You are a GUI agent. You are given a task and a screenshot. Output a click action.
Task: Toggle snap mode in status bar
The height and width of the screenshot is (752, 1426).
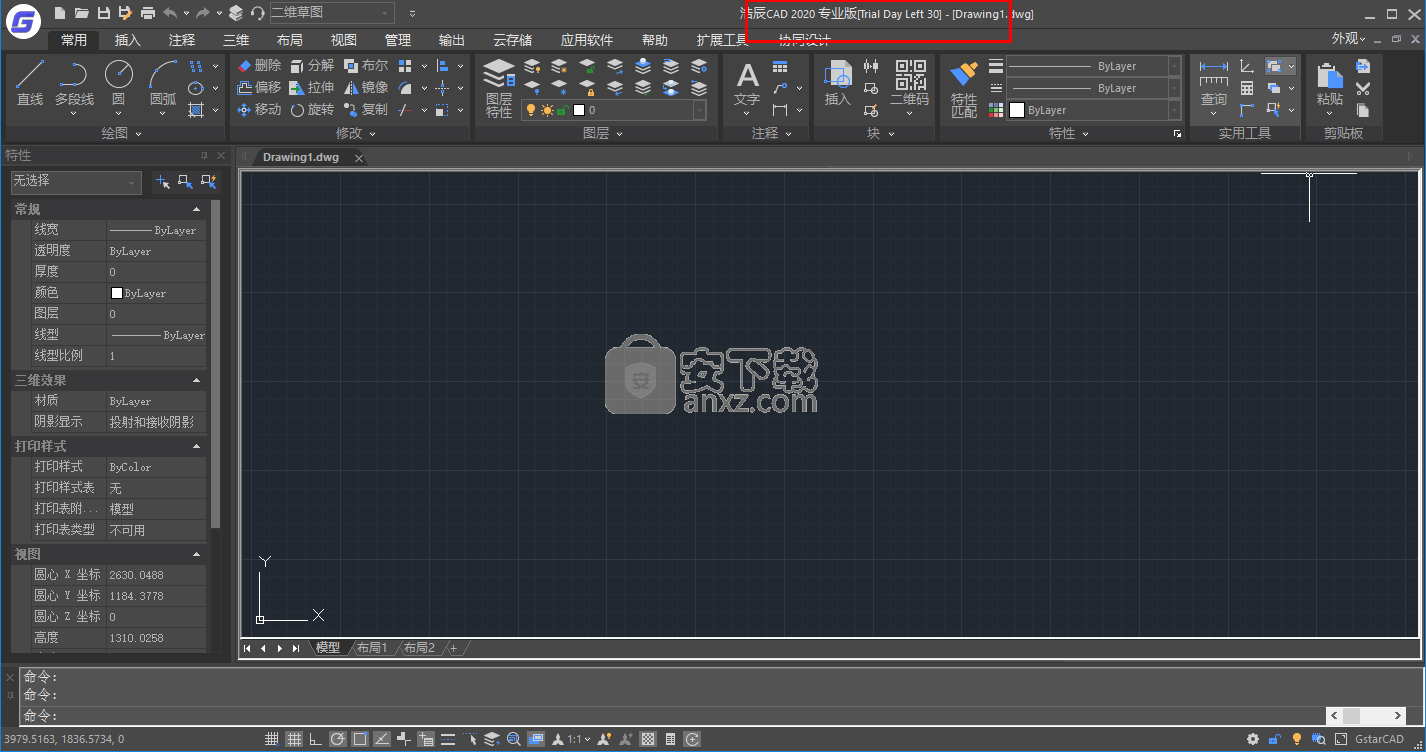point(272,739)
